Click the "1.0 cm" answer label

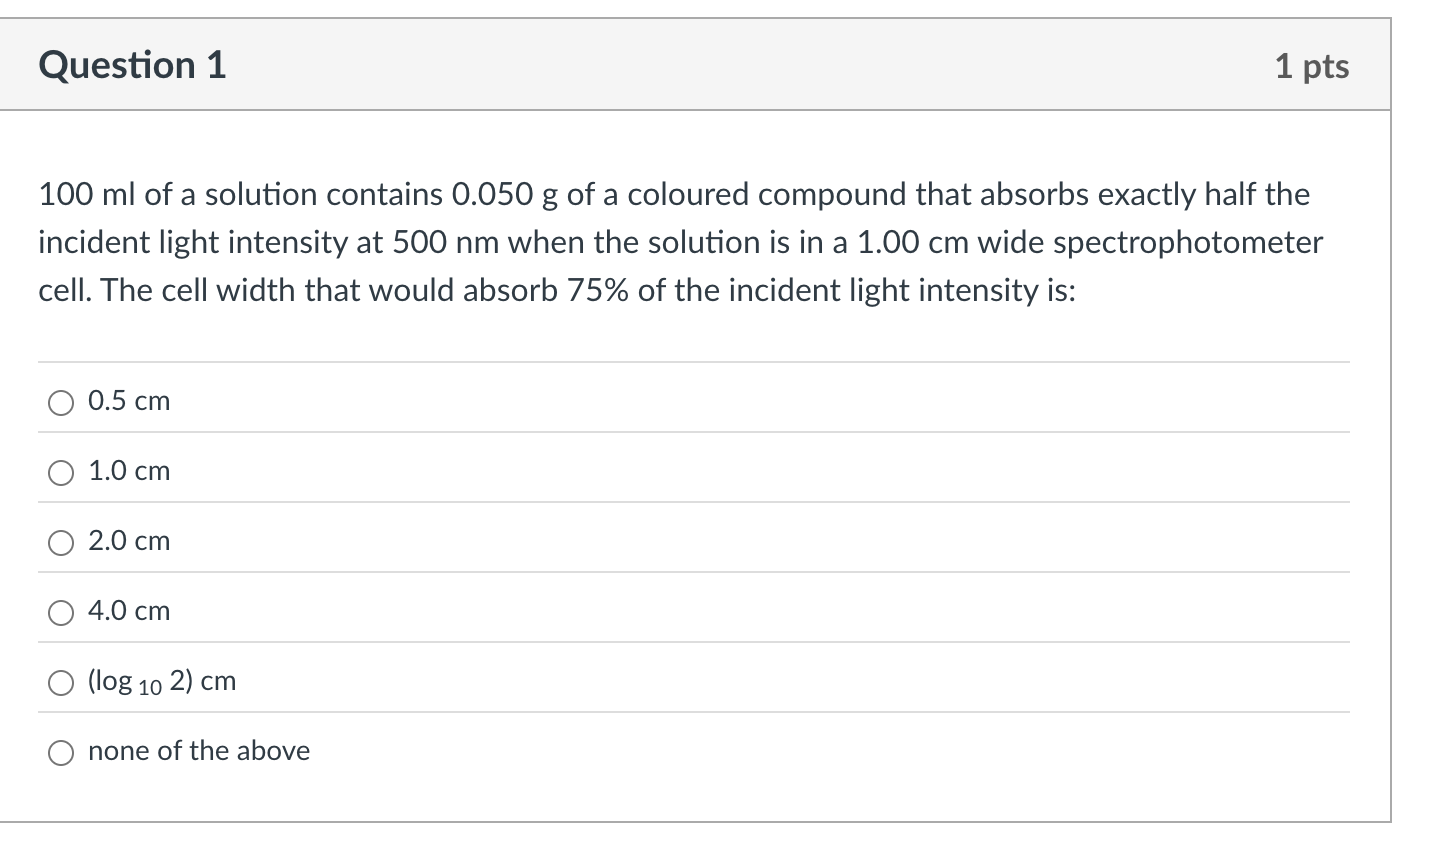[129, 471]
